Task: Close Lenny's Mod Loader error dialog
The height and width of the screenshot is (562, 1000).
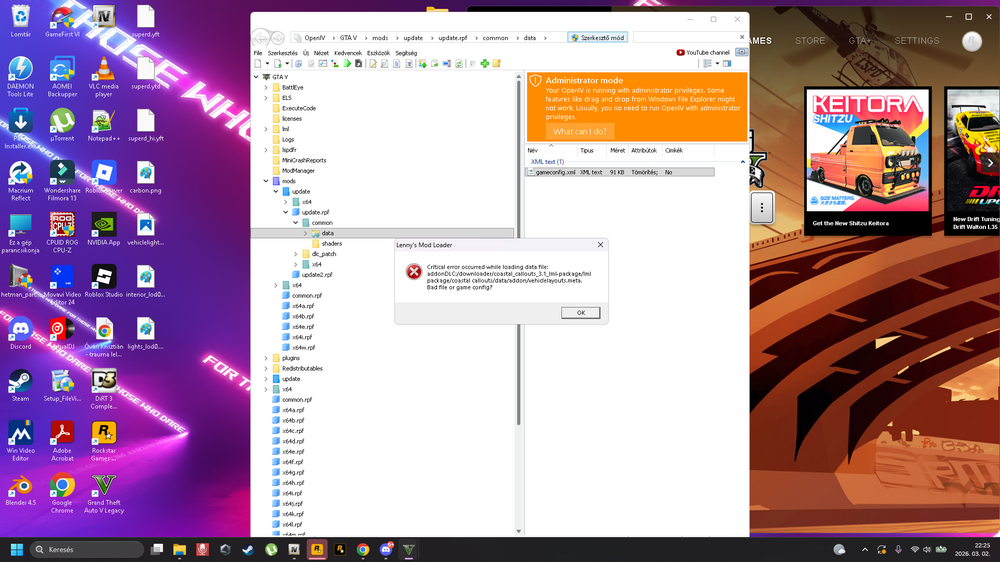Action: pos(600,245)
